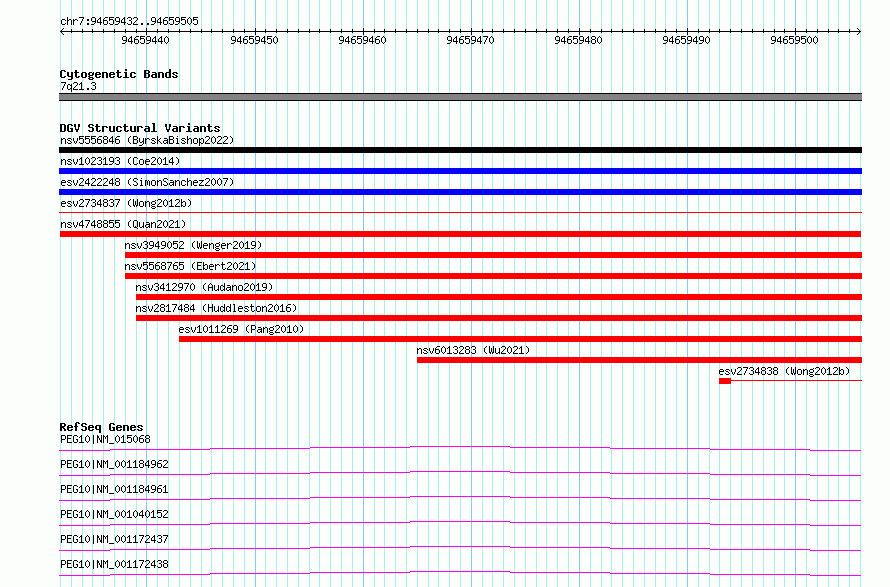Viewport: 890px width, 587px height.
Task: Click the red nsv3412970 variant bar
Action: pos(499,297)
